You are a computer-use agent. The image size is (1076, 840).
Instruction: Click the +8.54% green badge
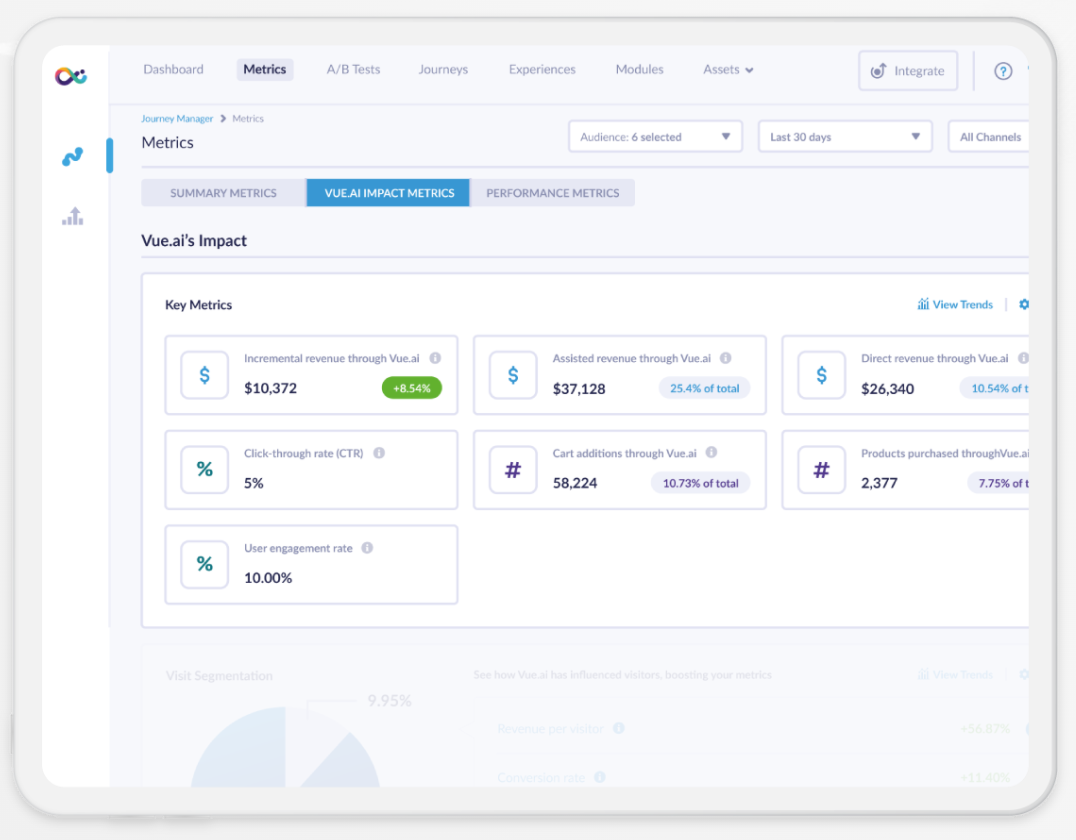(x=412, y=388)
